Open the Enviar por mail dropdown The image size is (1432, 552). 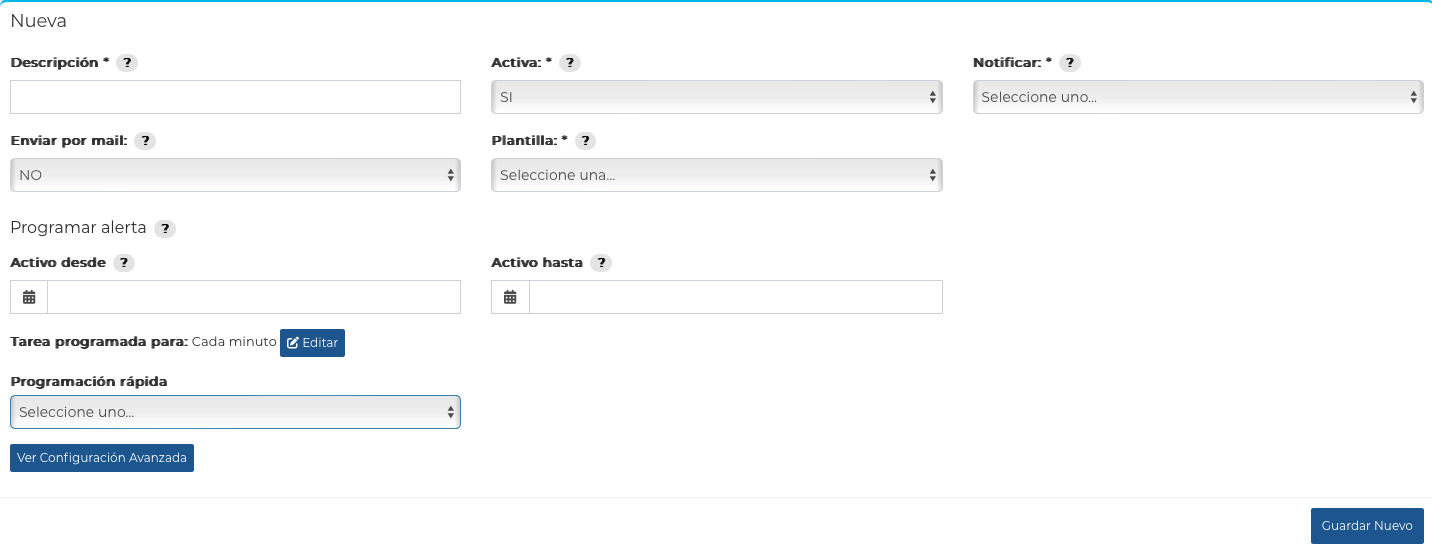[235, 175]
